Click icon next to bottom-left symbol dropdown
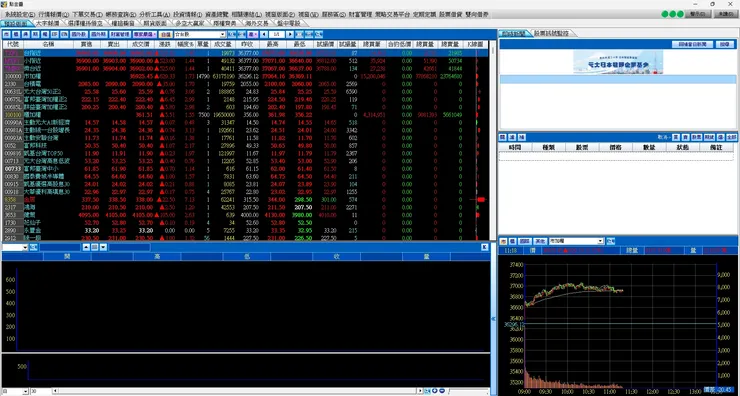Screen dimensions: 740x396 (x=33, y=247)
